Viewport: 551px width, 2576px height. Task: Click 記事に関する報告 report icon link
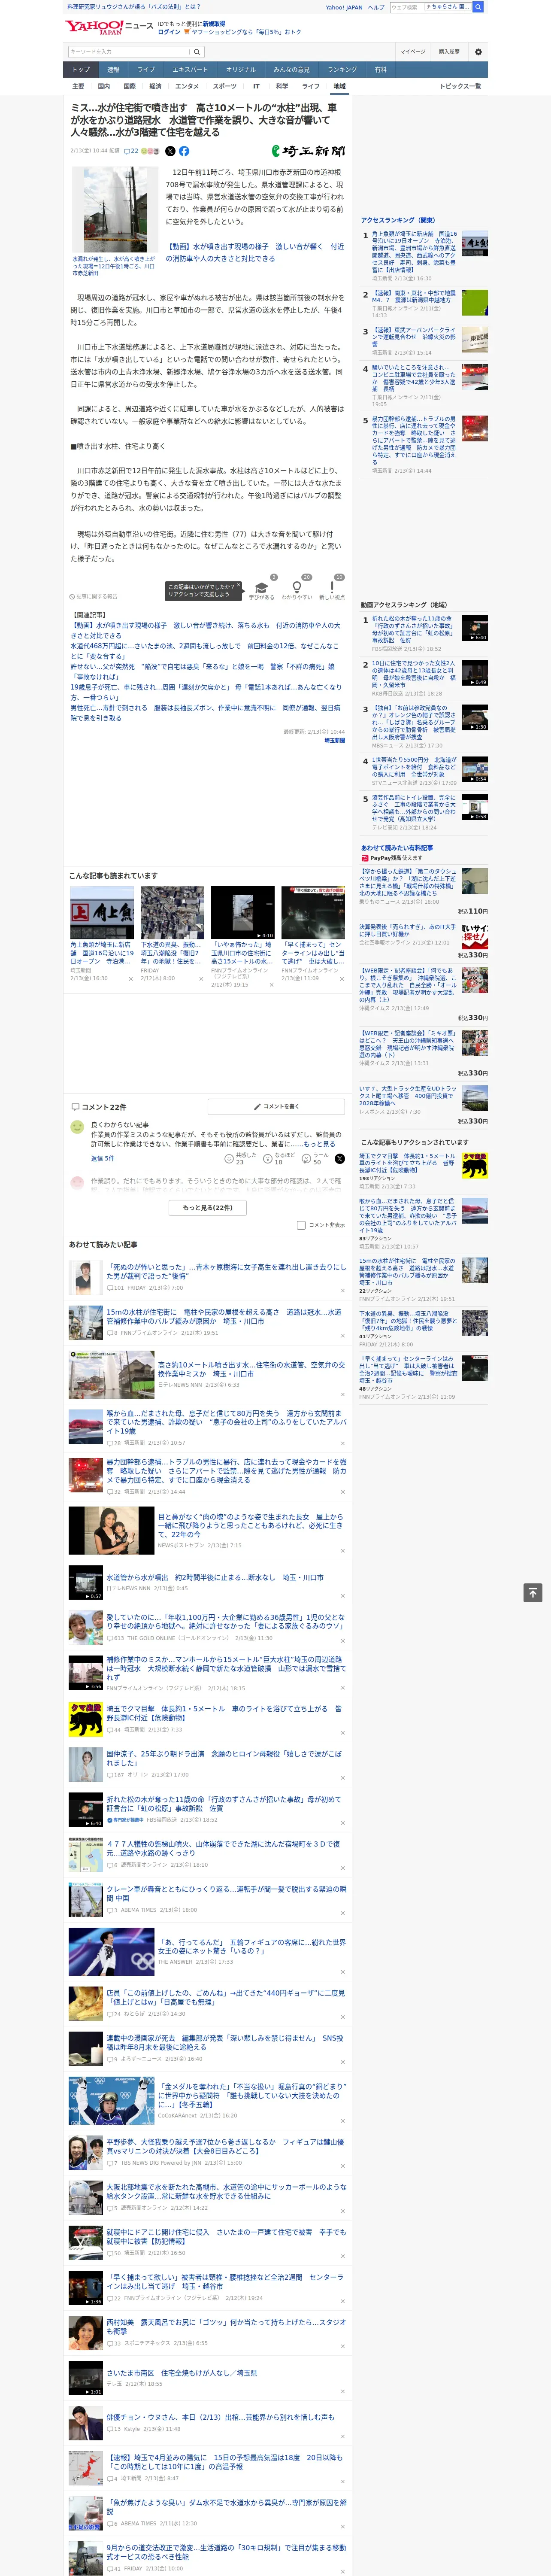94,597
